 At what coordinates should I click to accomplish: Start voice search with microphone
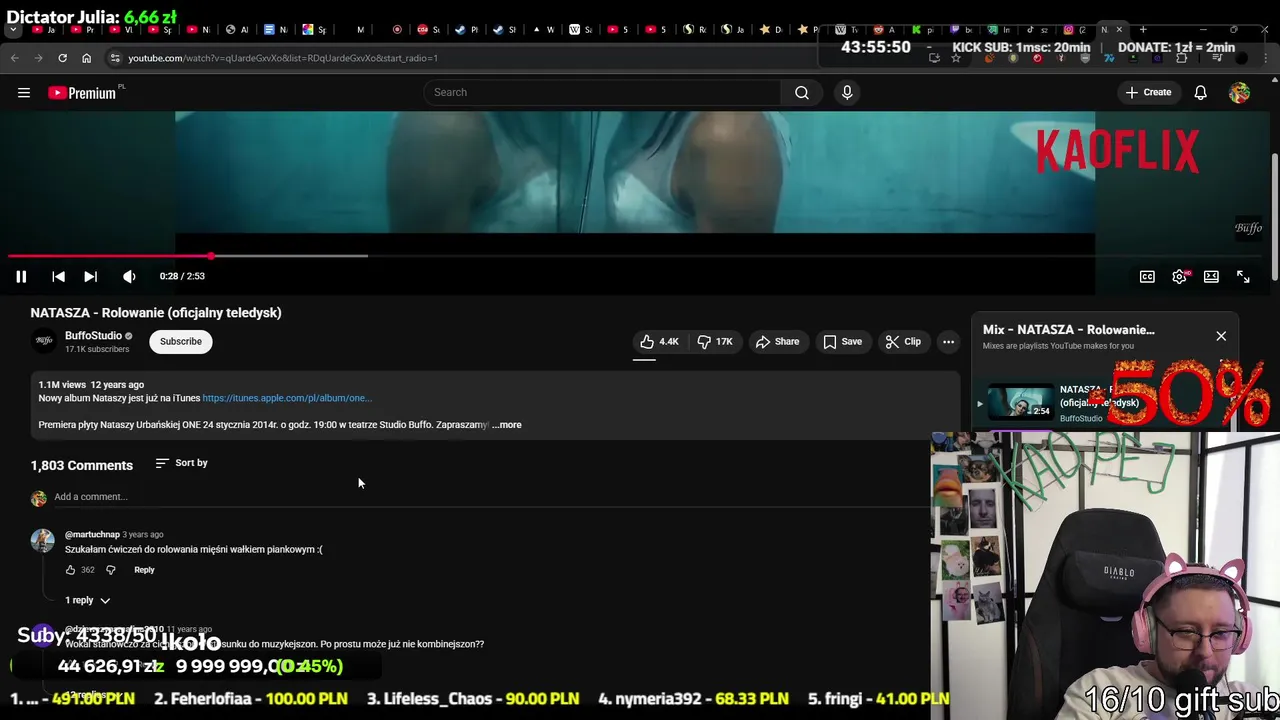click(x=847, y=92)
